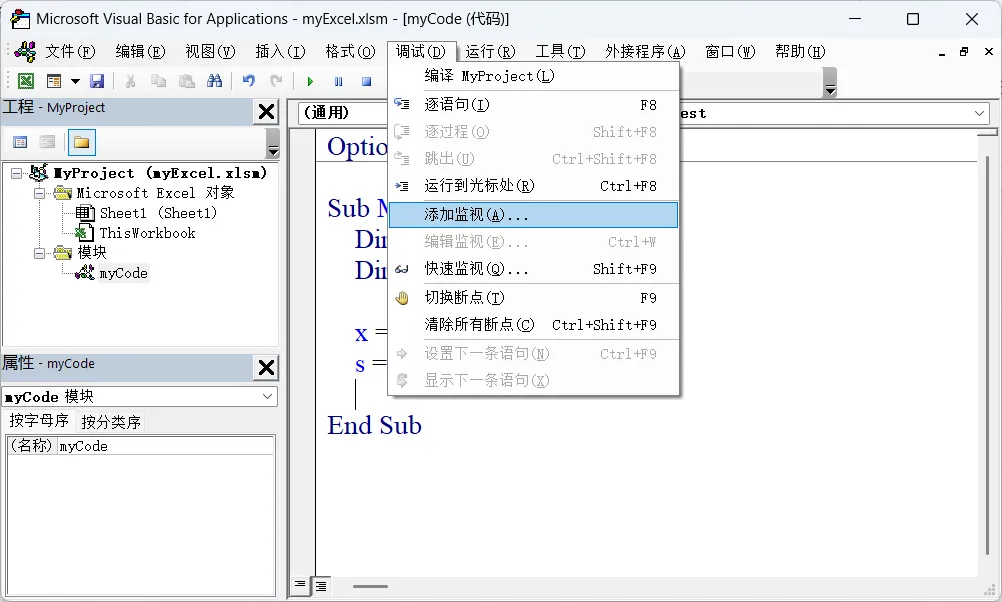Open the 工具(T) menu

560,51
